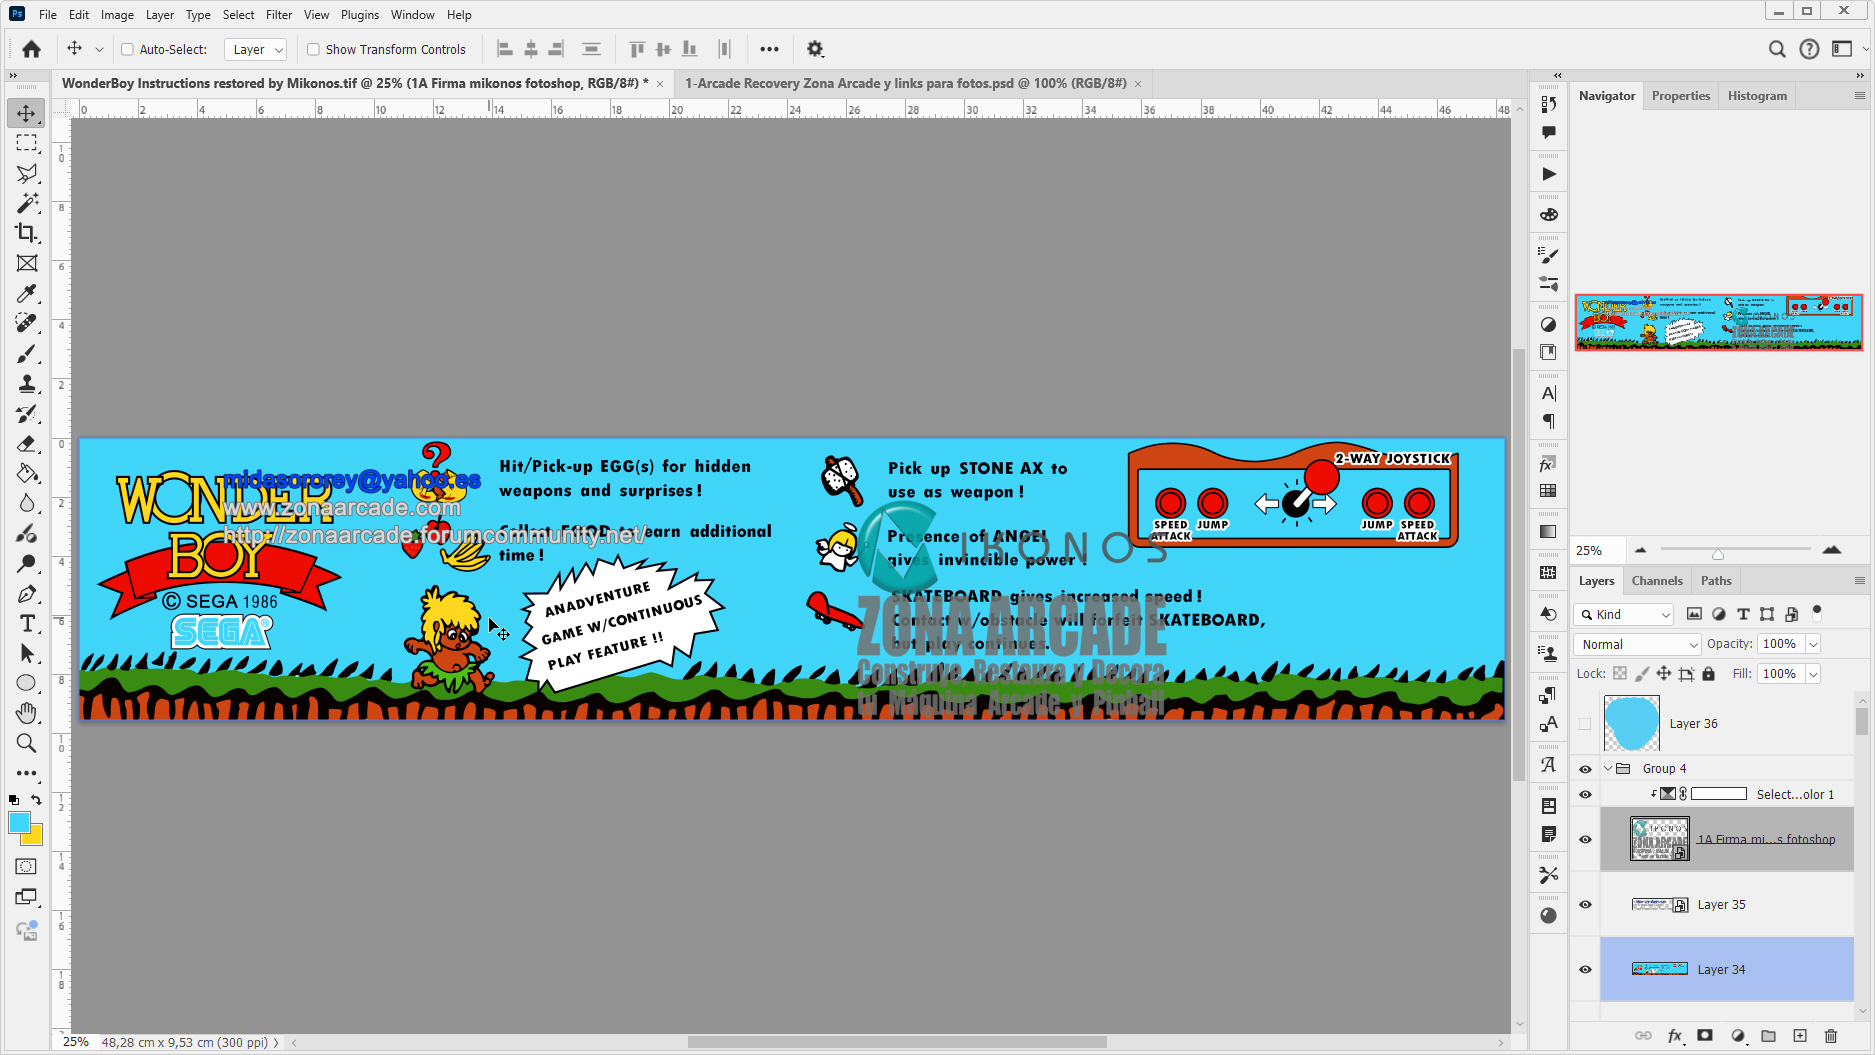Image resolution: width=1875 pixels, height=1055 pixels.
Task: Select the Frame tool
Action: coord(27,263)
